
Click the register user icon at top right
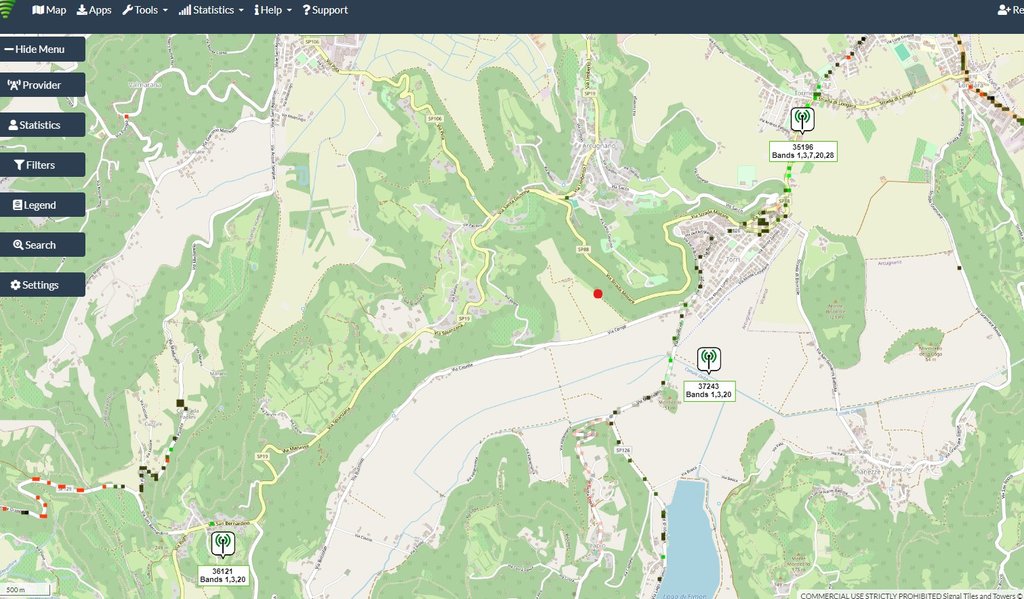tap(1003, 10)
